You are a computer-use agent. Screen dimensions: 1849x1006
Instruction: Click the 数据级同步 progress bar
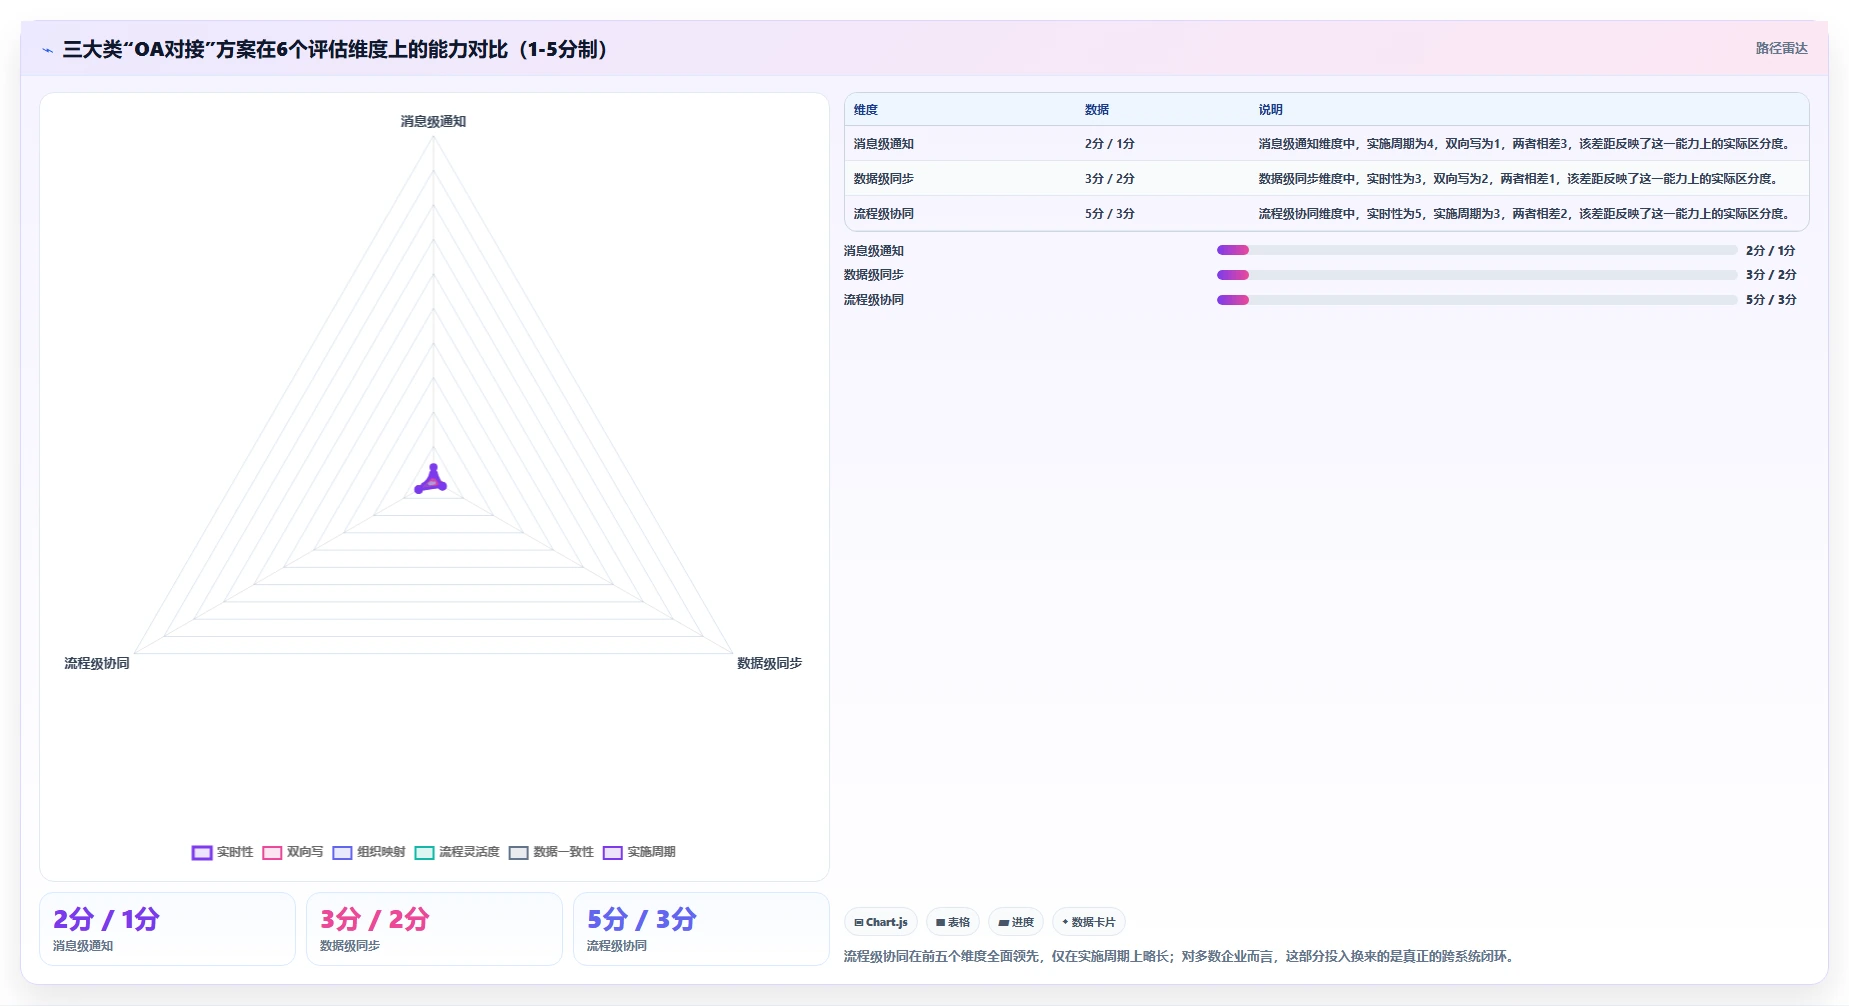pos(1477,275)
